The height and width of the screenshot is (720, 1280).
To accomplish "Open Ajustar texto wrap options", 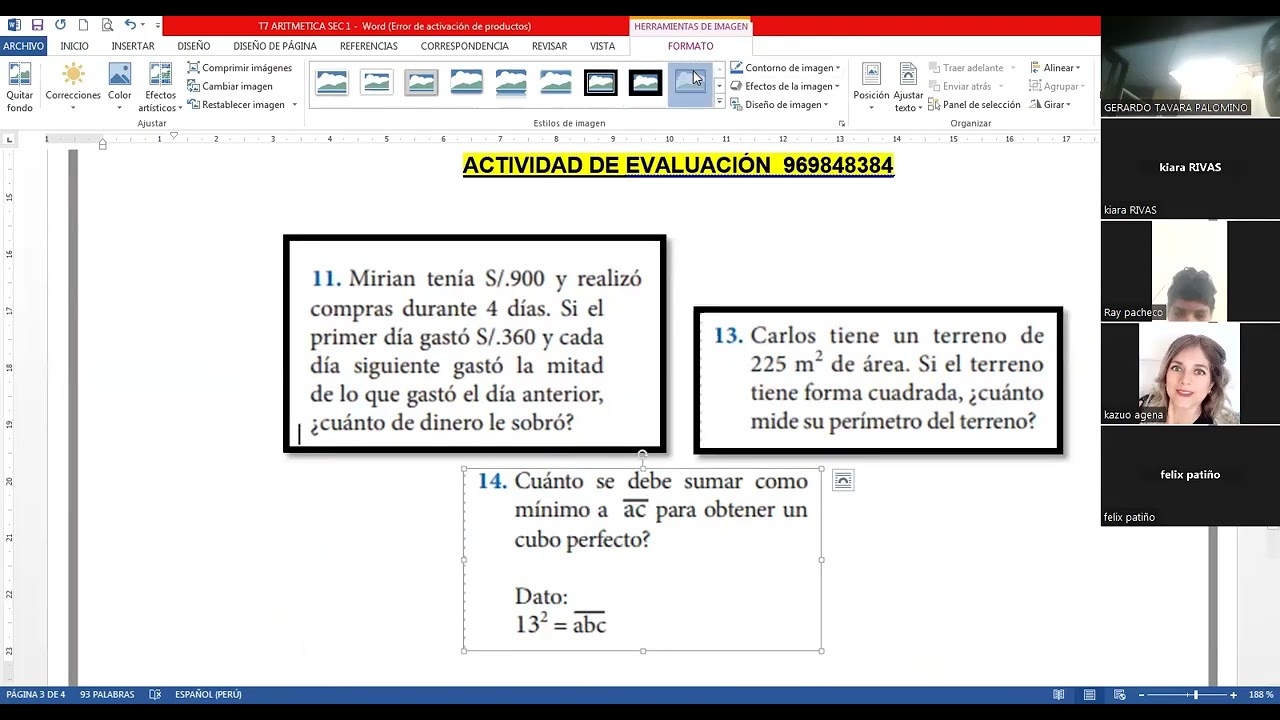I will (x=908, y=88).
